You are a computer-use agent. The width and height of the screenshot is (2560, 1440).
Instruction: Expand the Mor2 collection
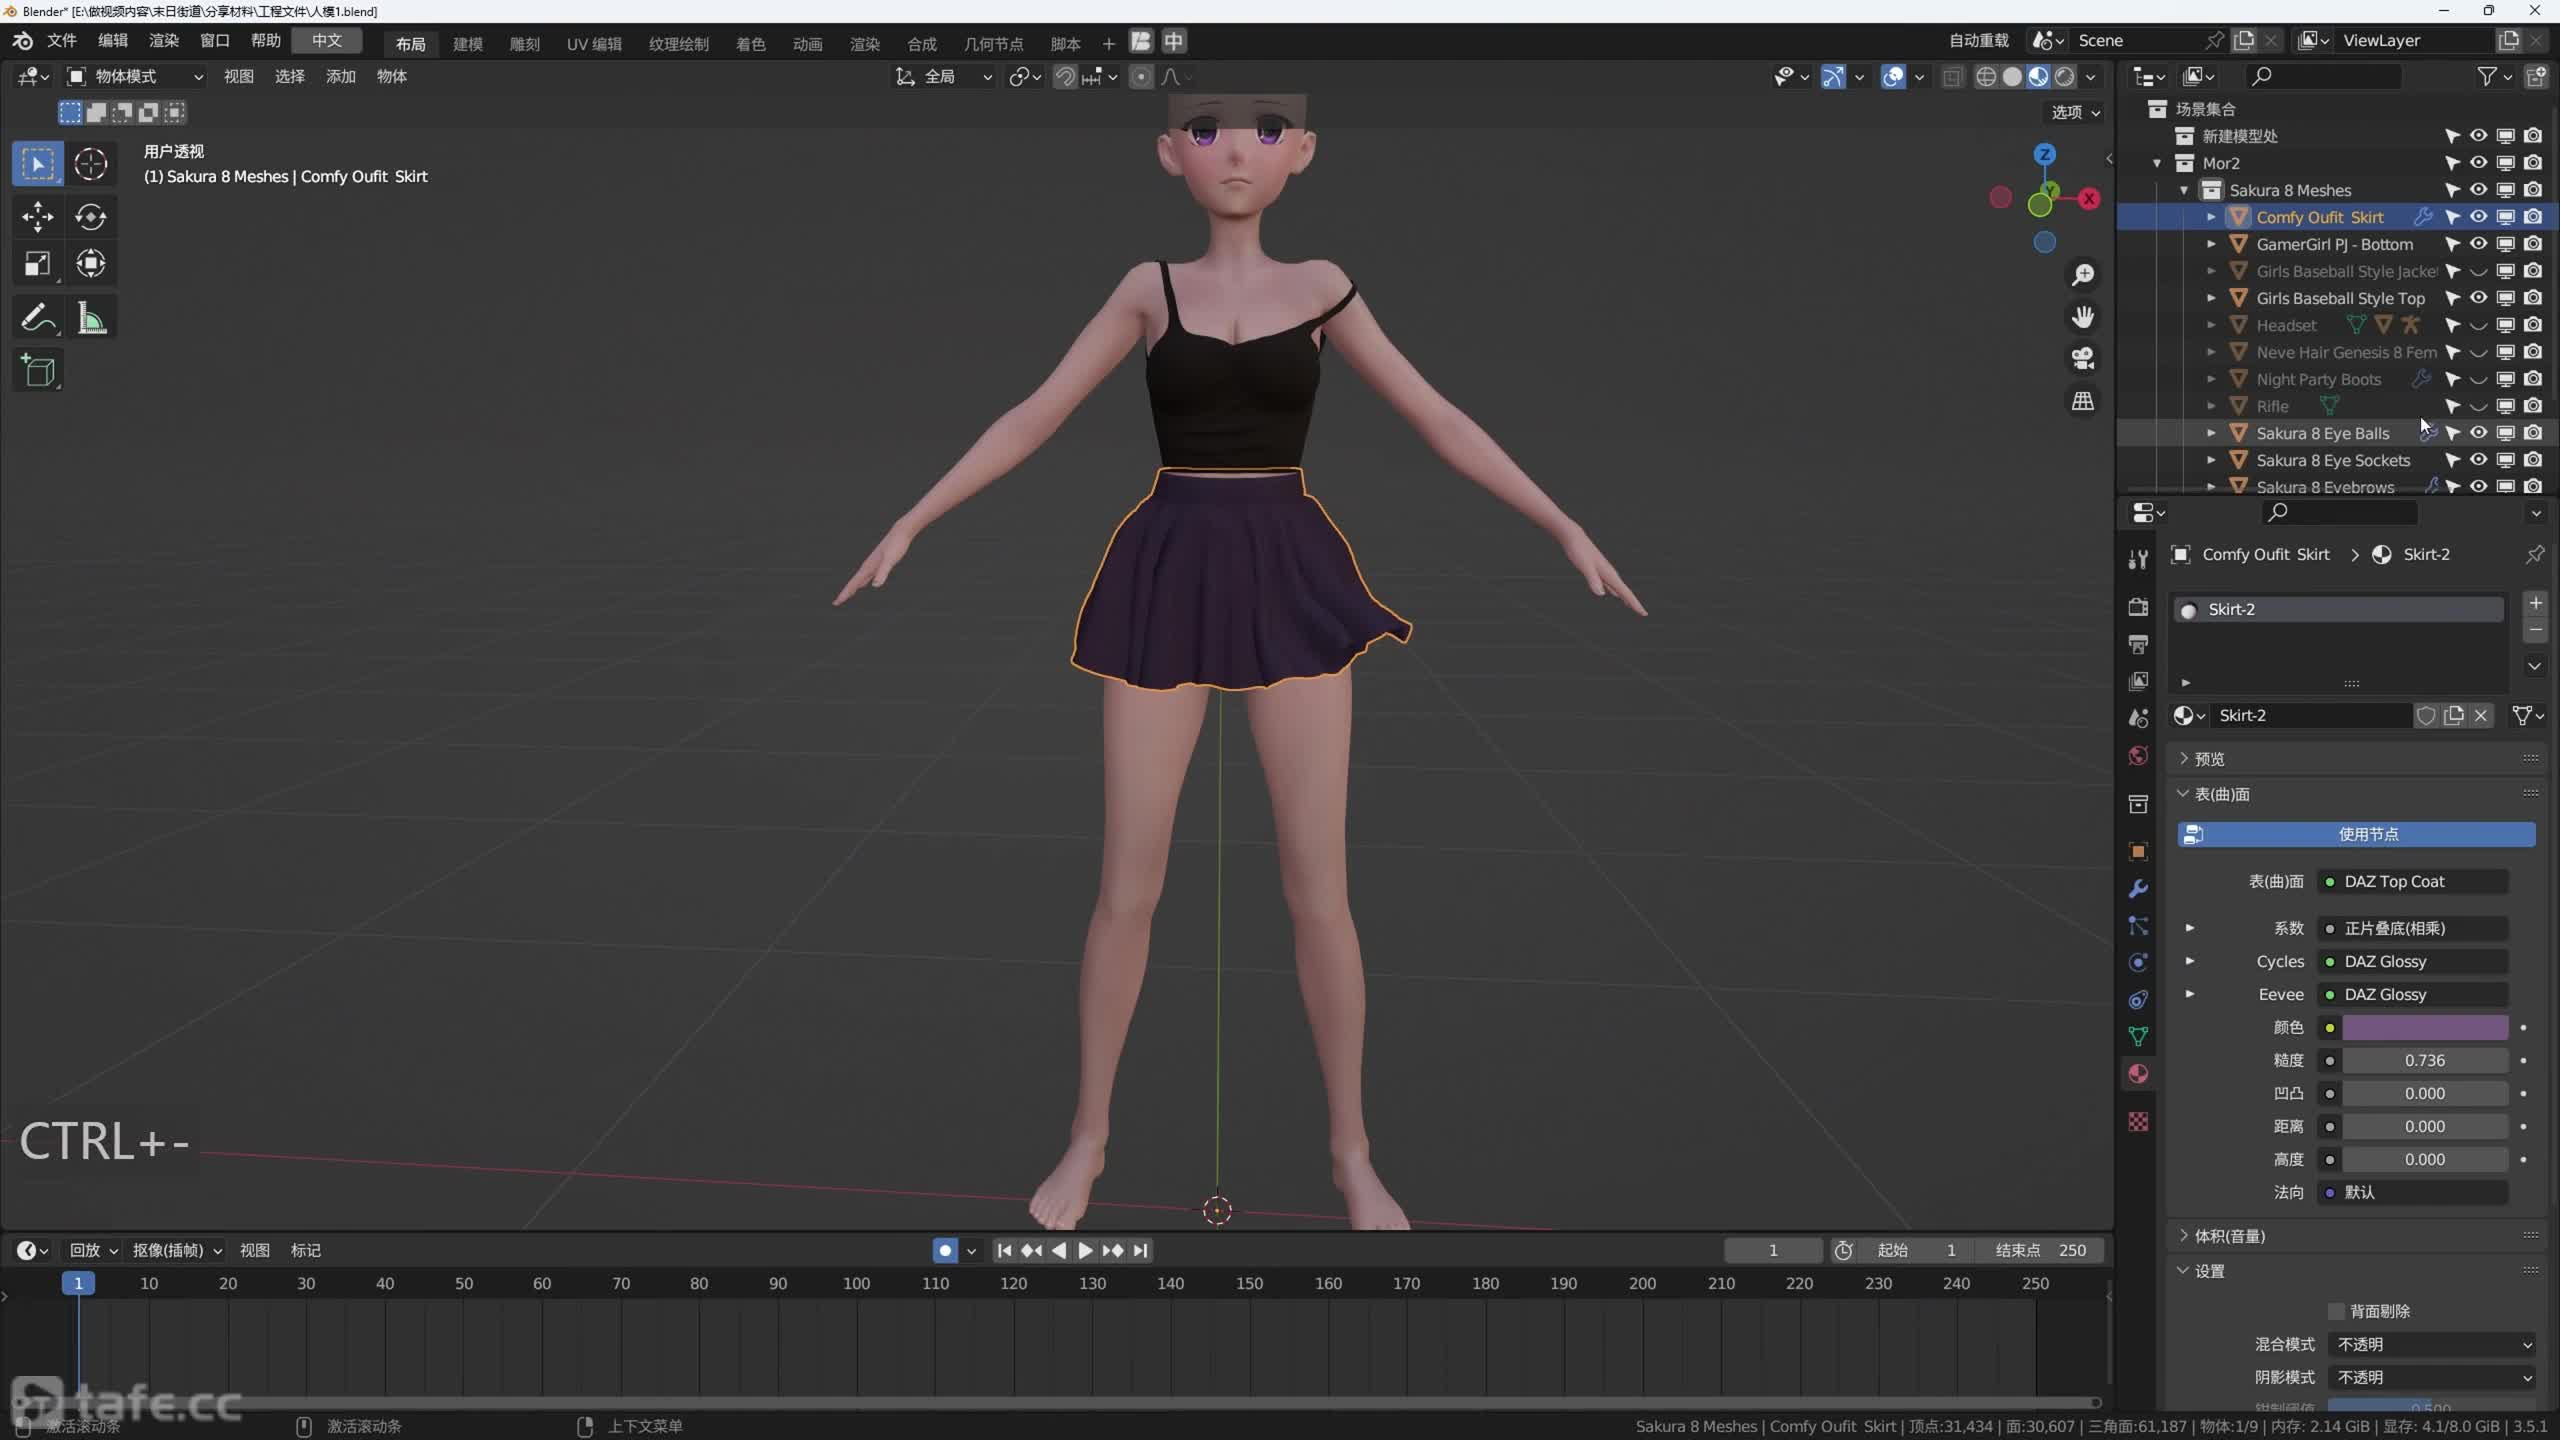[x=2157, y=163]
